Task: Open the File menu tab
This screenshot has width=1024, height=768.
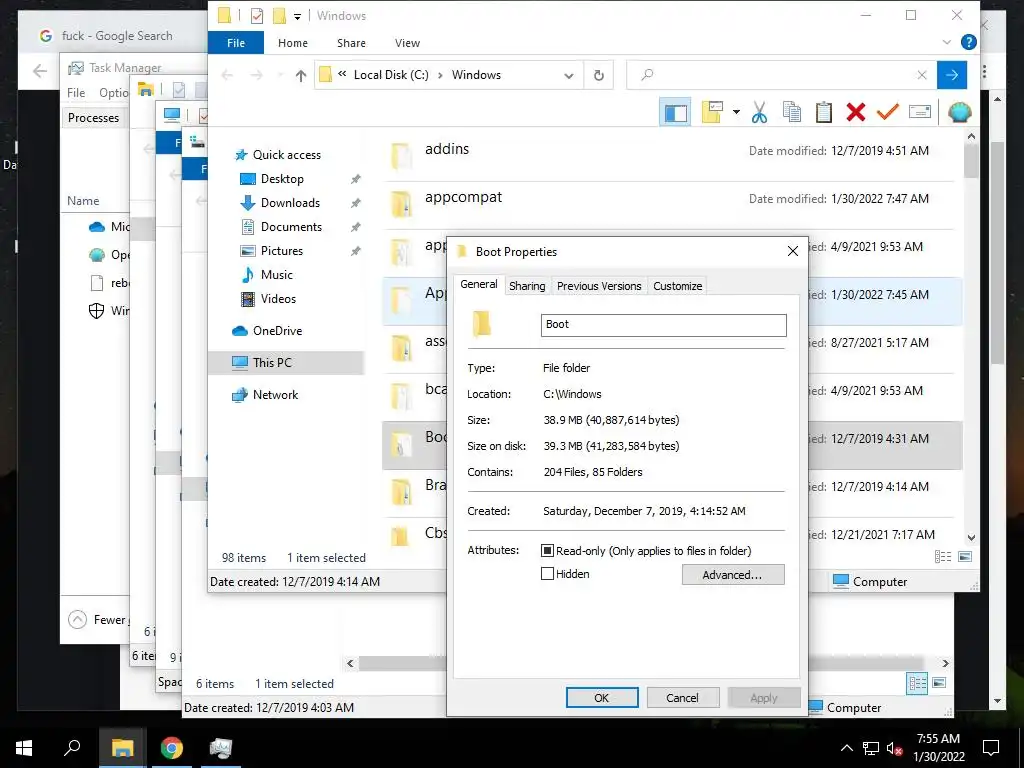Action: click(236, 43)
